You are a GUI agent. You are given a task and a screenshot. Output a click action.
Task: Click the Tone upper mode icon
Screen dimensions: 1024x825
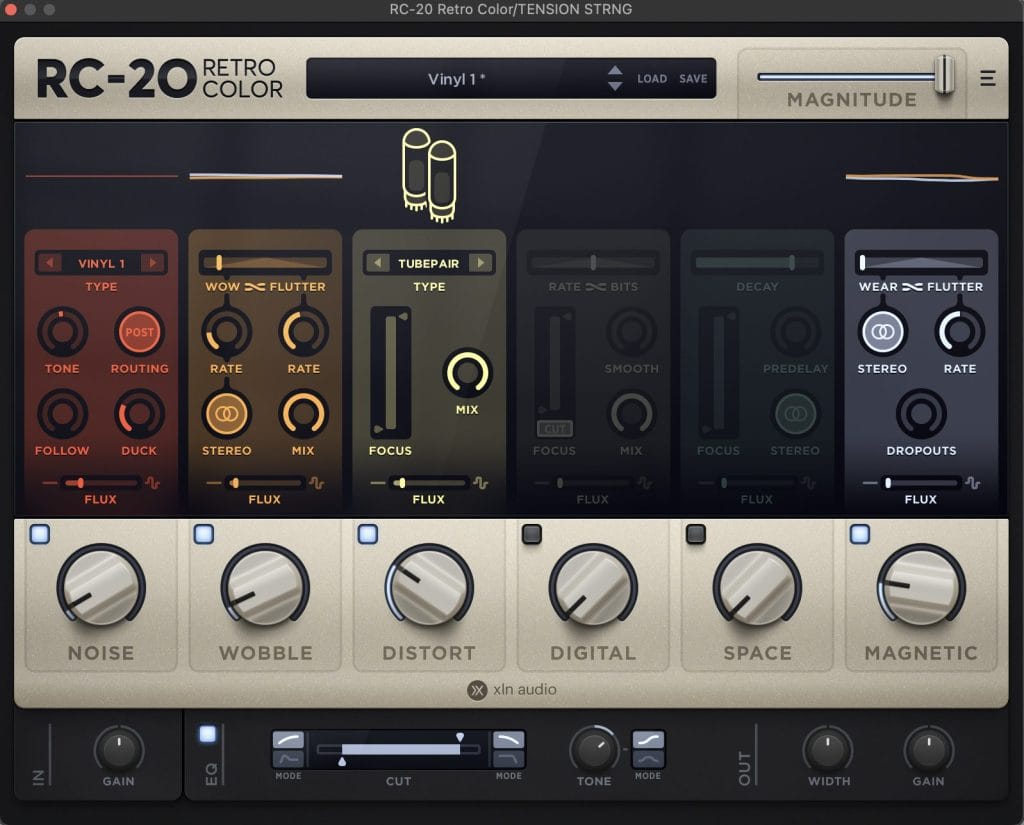pyautogui.click(x=648, y=740)
